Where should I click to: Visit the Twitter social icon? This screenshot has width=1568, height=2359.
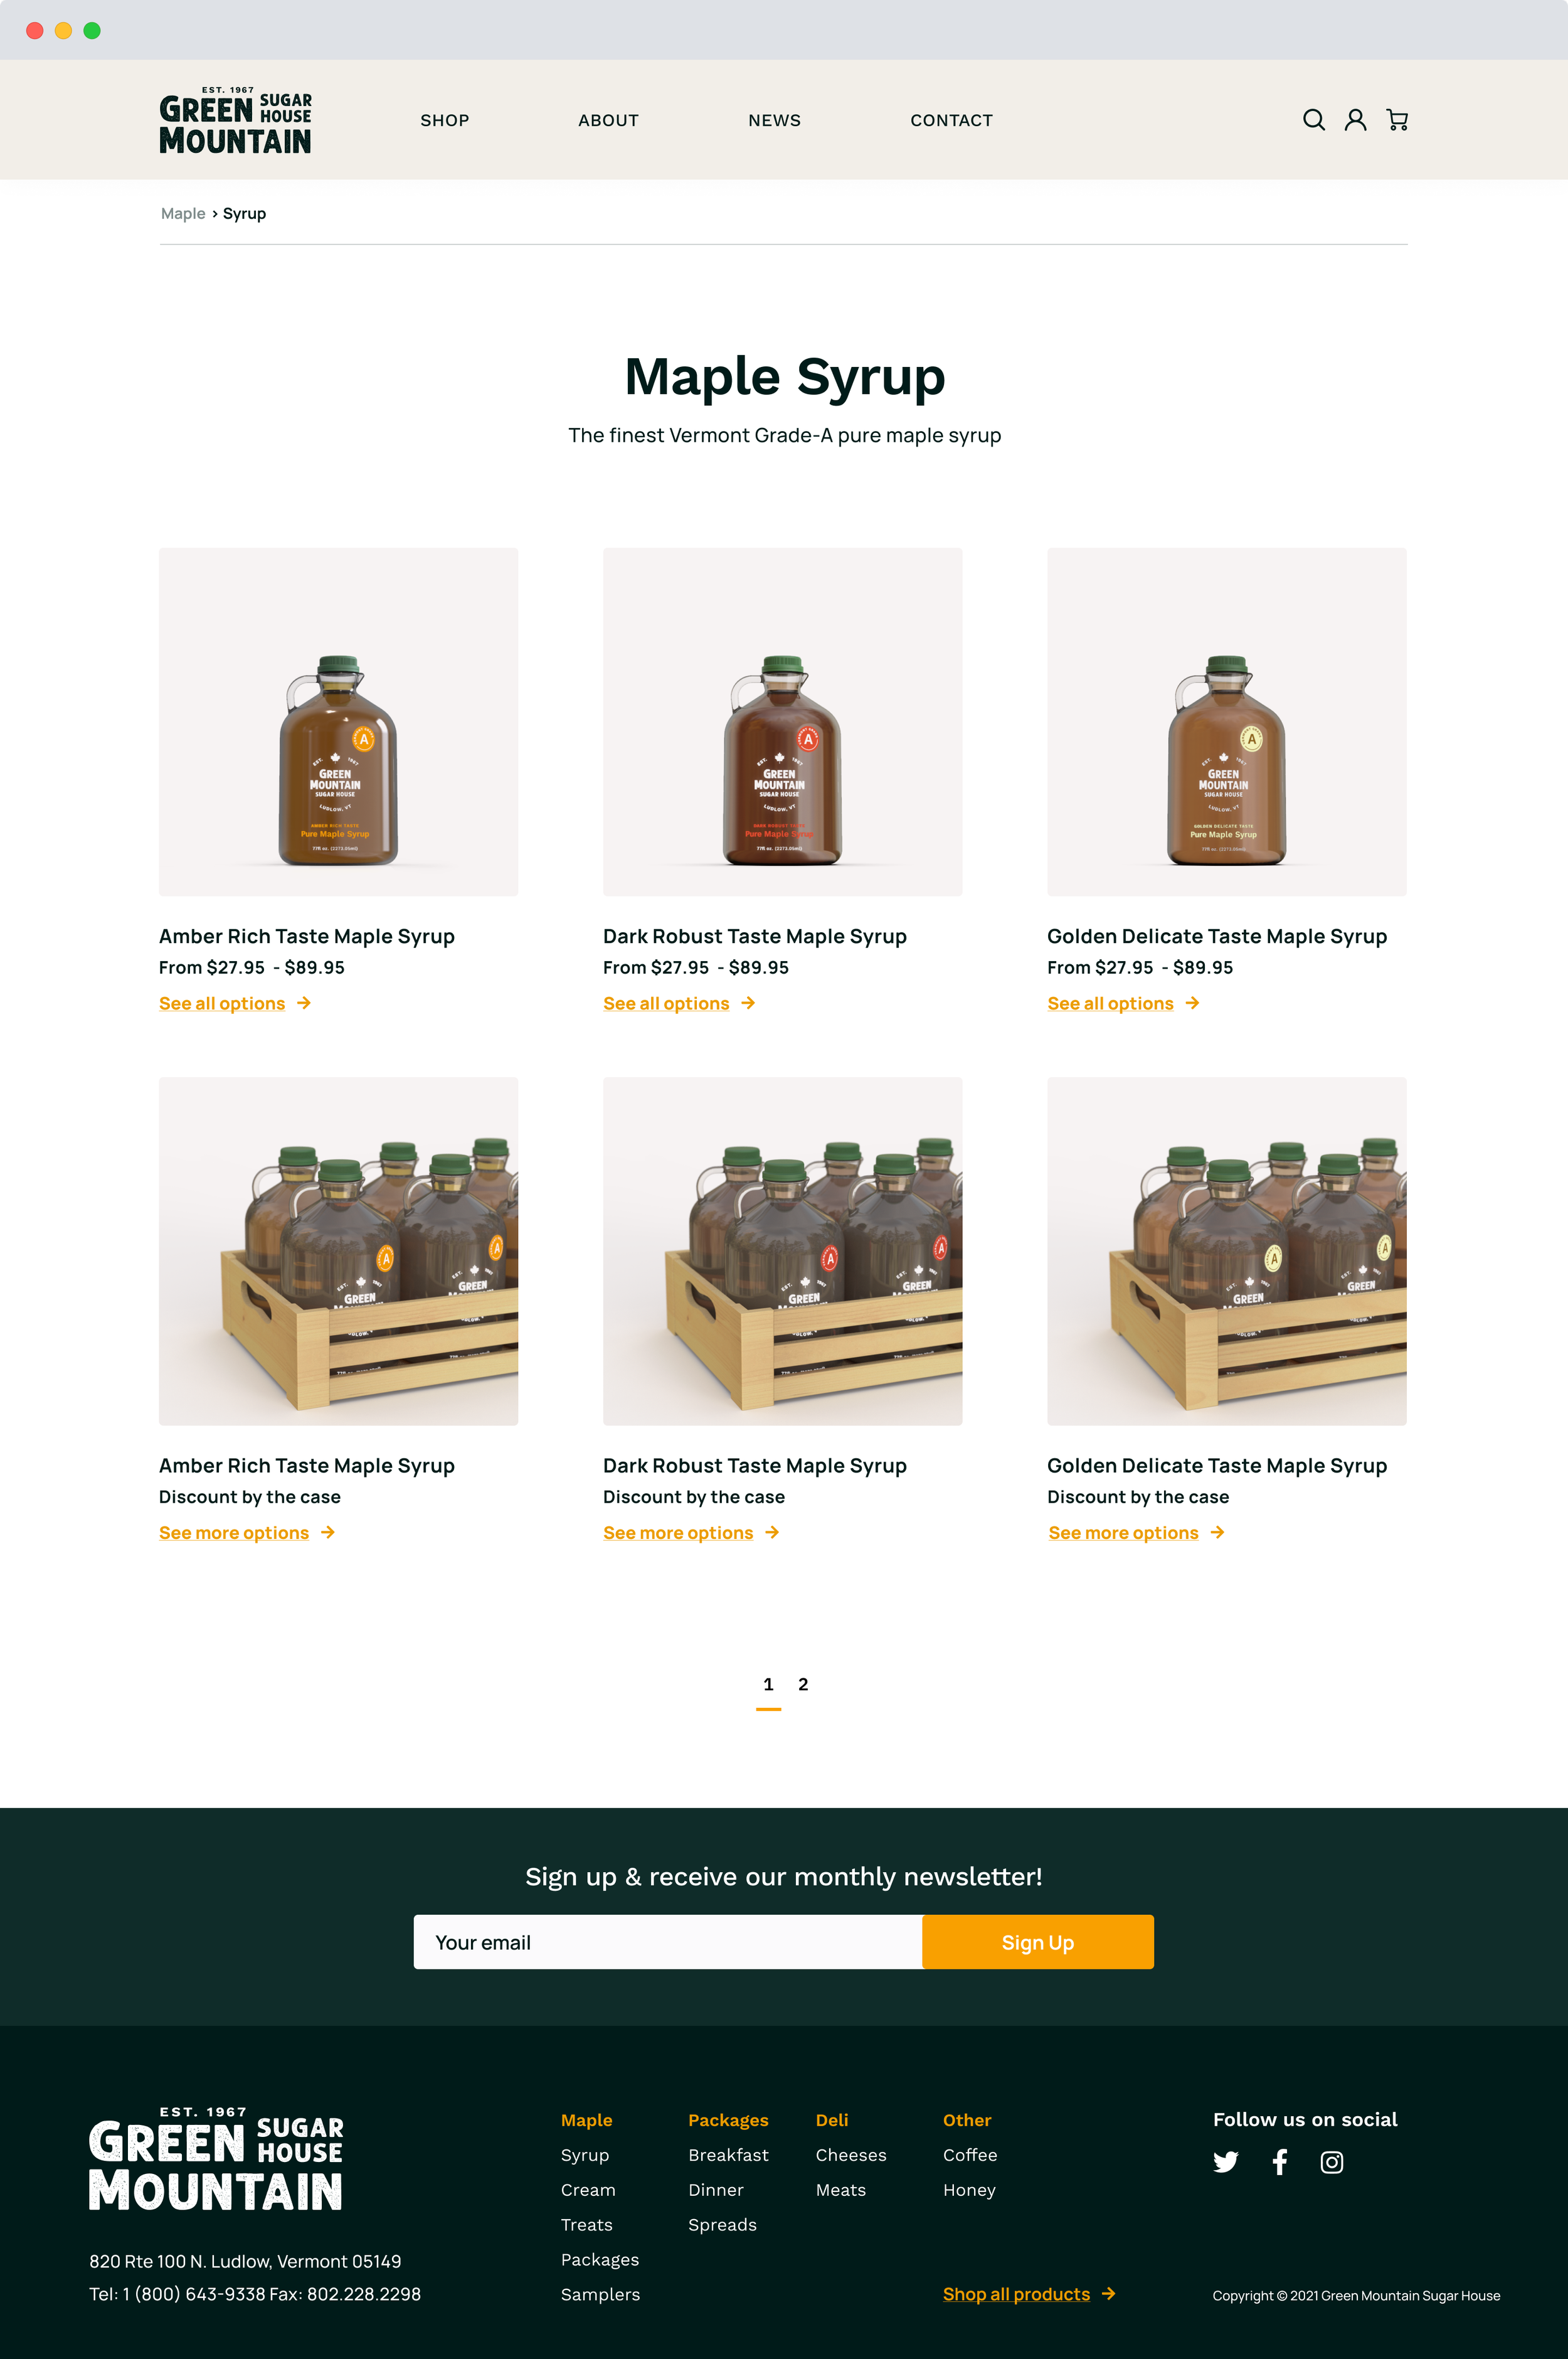[1225, 2162]
